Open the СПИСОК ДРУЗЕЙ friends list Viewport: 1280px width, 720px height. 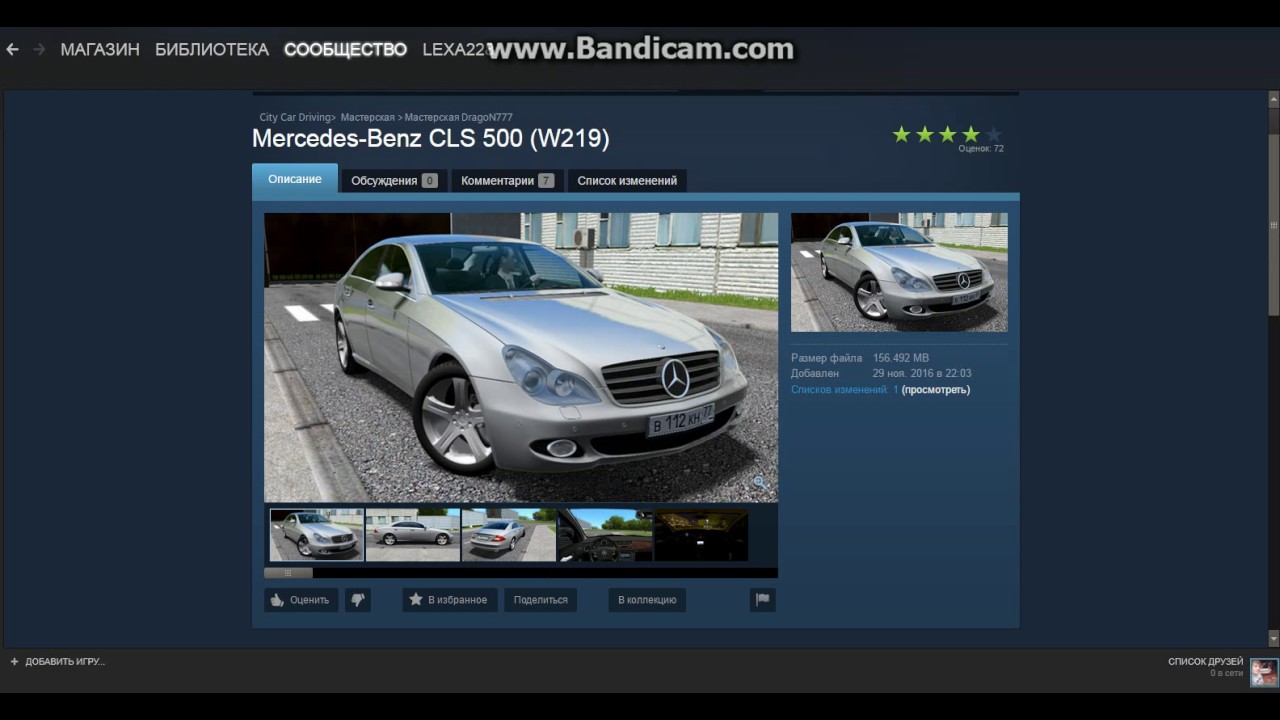point(1205,662)
